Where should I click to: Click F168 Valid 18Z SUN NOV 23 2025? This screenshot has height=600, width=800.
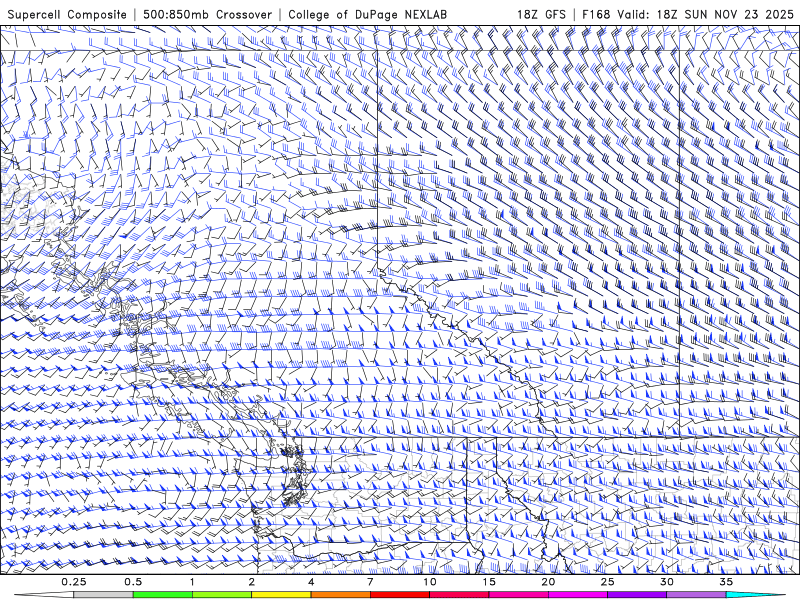click(688, 14)
